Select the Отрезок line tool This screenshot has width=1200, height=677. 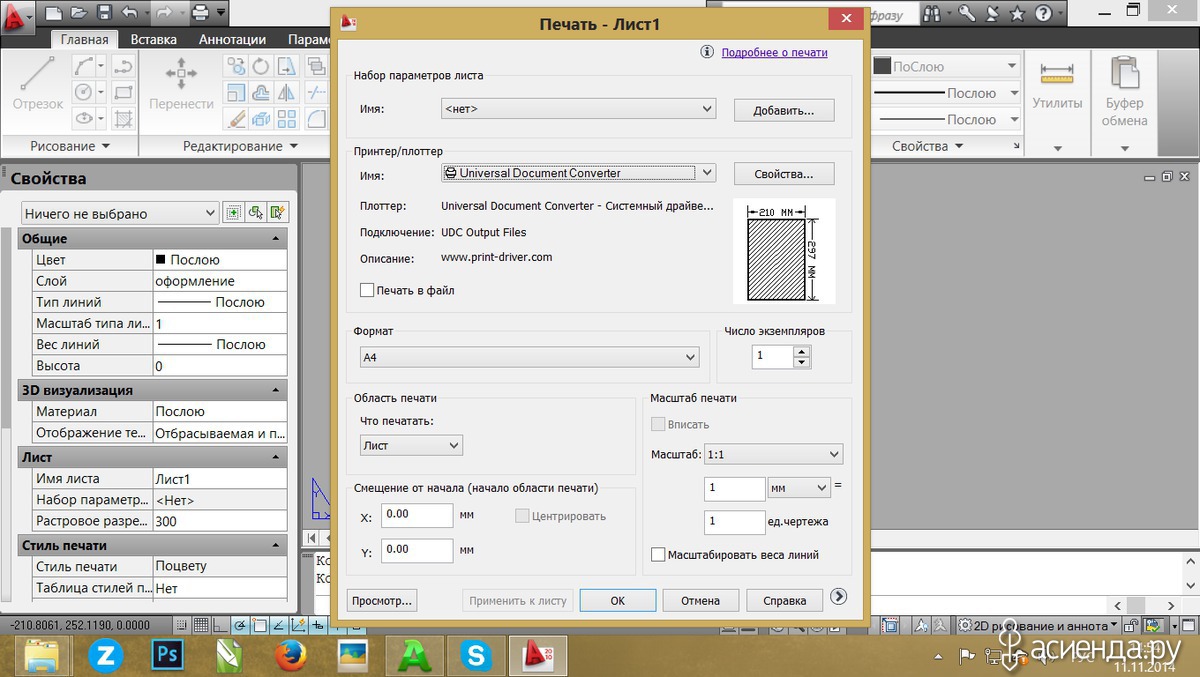click(x=38, y=84)
